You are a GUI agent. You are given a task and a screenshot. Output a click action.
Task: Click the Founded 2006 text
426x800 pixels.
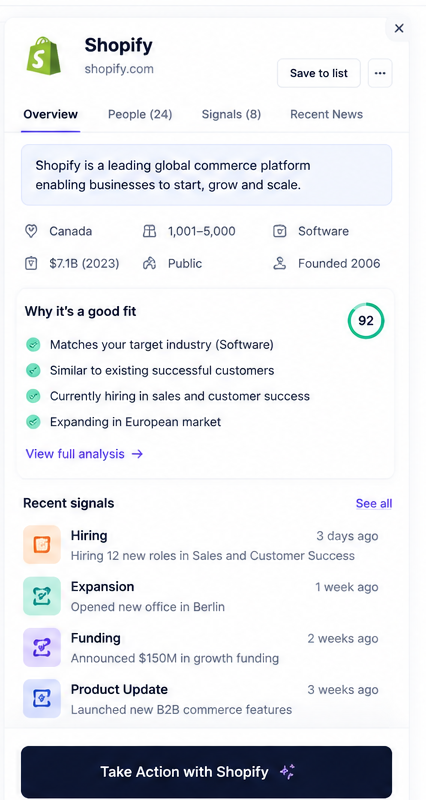(339, 264)
